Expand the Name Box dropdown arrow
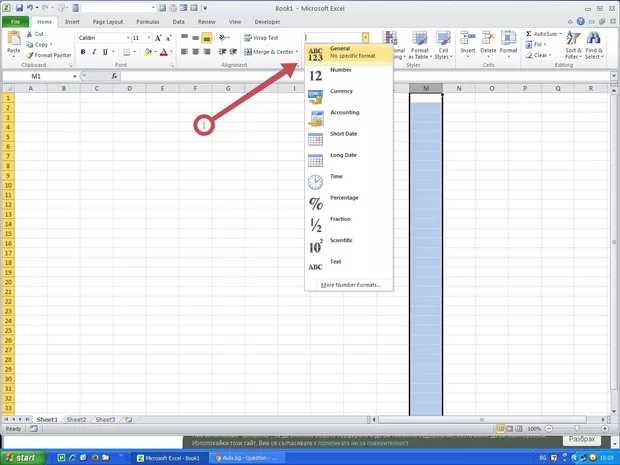The width and height of the screenshot is (620, 465). click(74, 76)
